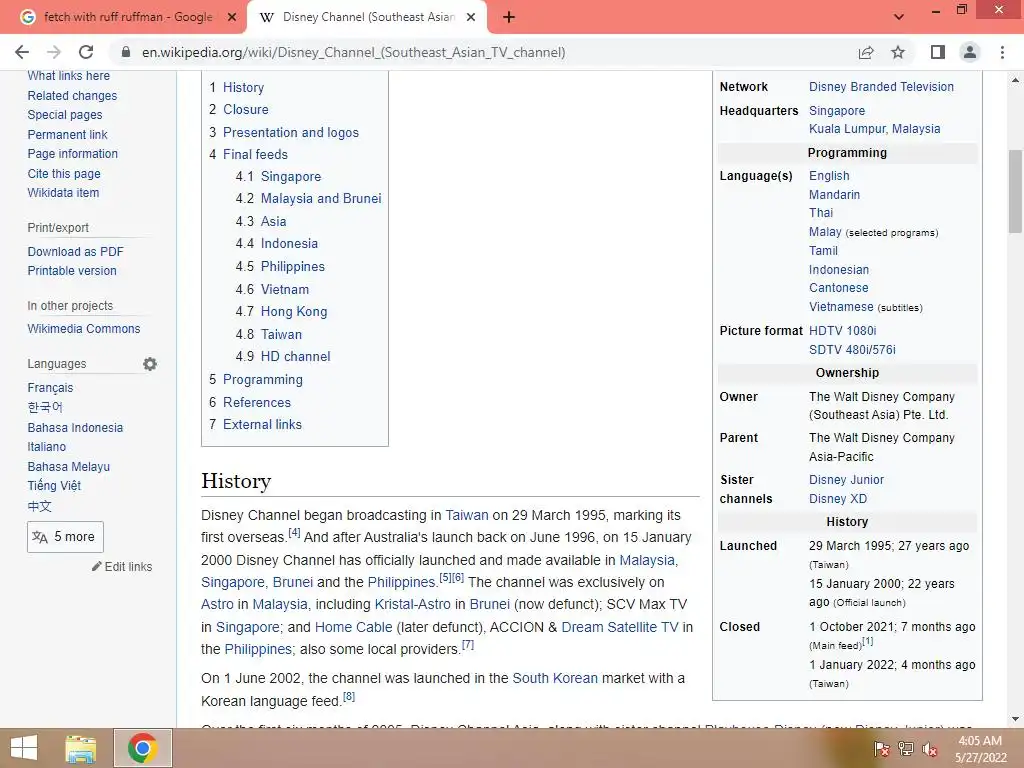Open 'What links here' in sidebar
The width and height of the screenshot is (1024, 768).
tap(69, 76)
